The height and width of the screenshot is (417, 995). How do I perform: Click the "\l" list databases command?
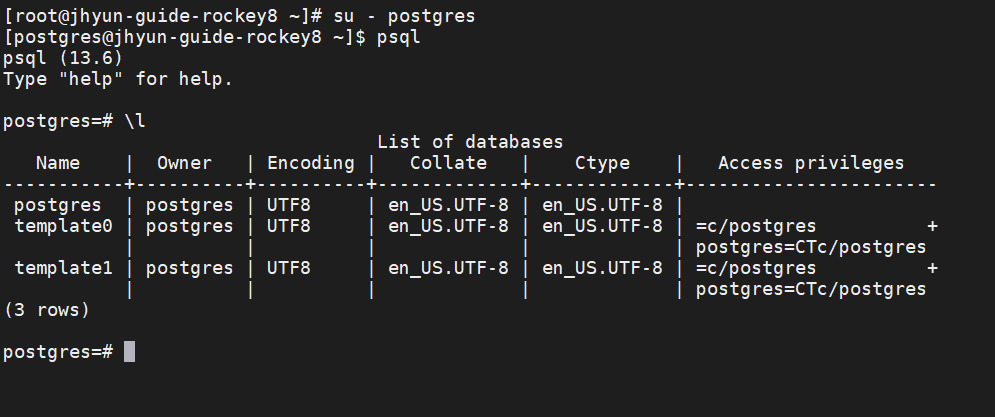(135, 121)
